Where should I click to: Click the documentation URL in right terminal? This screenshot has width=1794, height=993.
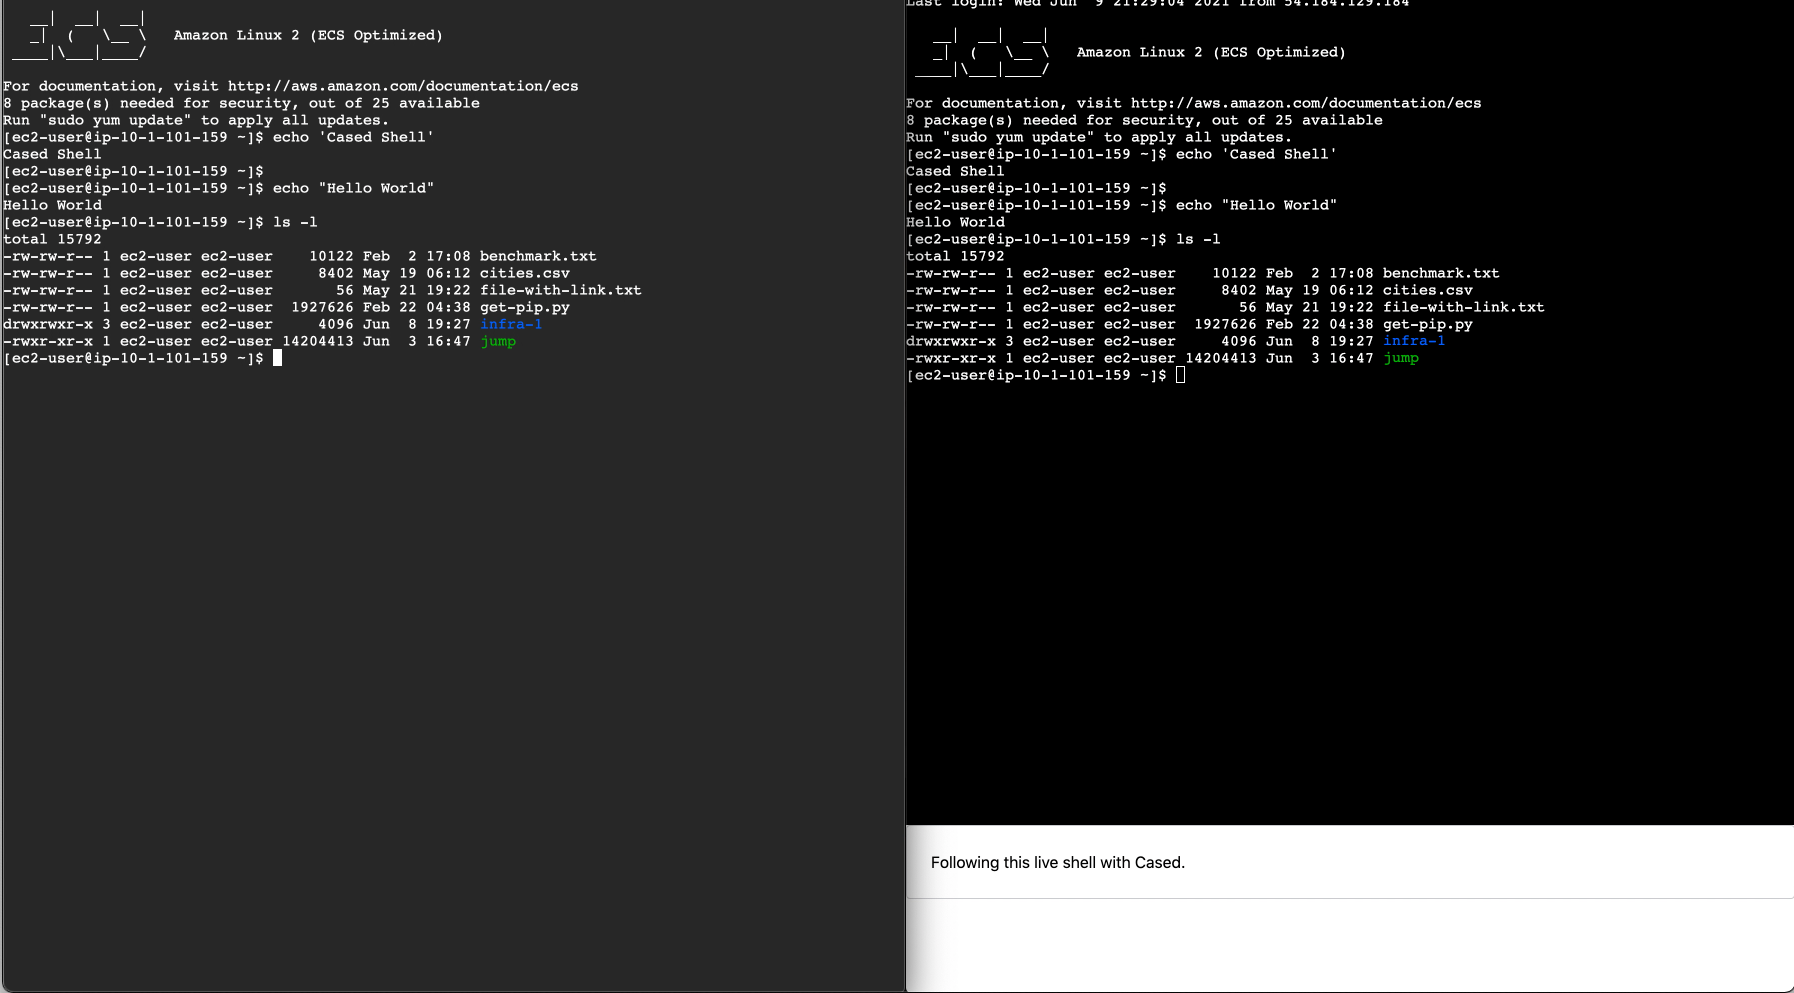(x=1306, y=103)
